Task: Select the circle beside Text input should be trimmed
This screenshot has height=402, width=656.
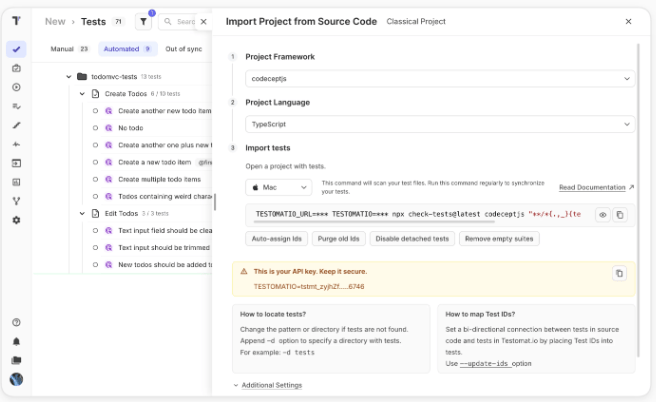Action: click(x=95, y=248)
